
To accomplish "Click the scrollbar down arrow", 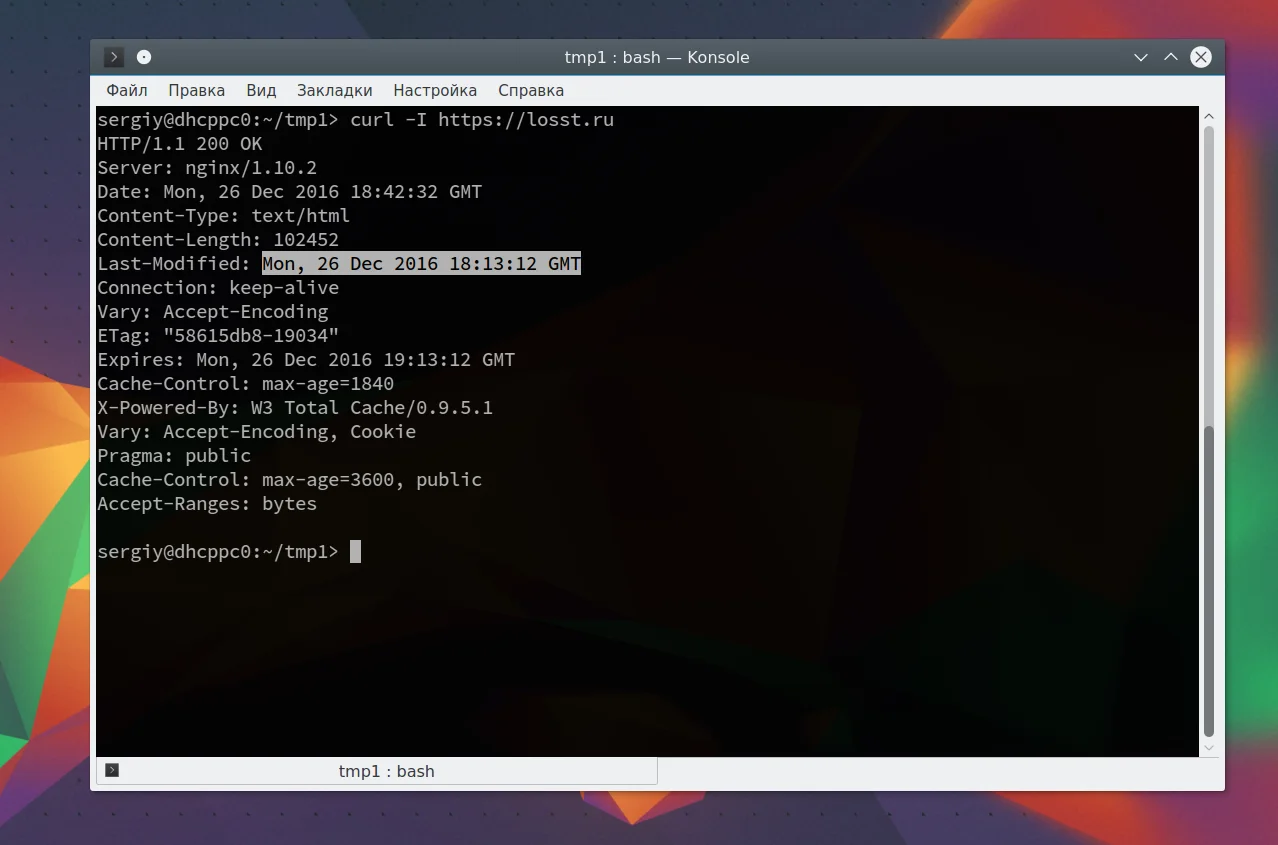I will (1209, 747).
